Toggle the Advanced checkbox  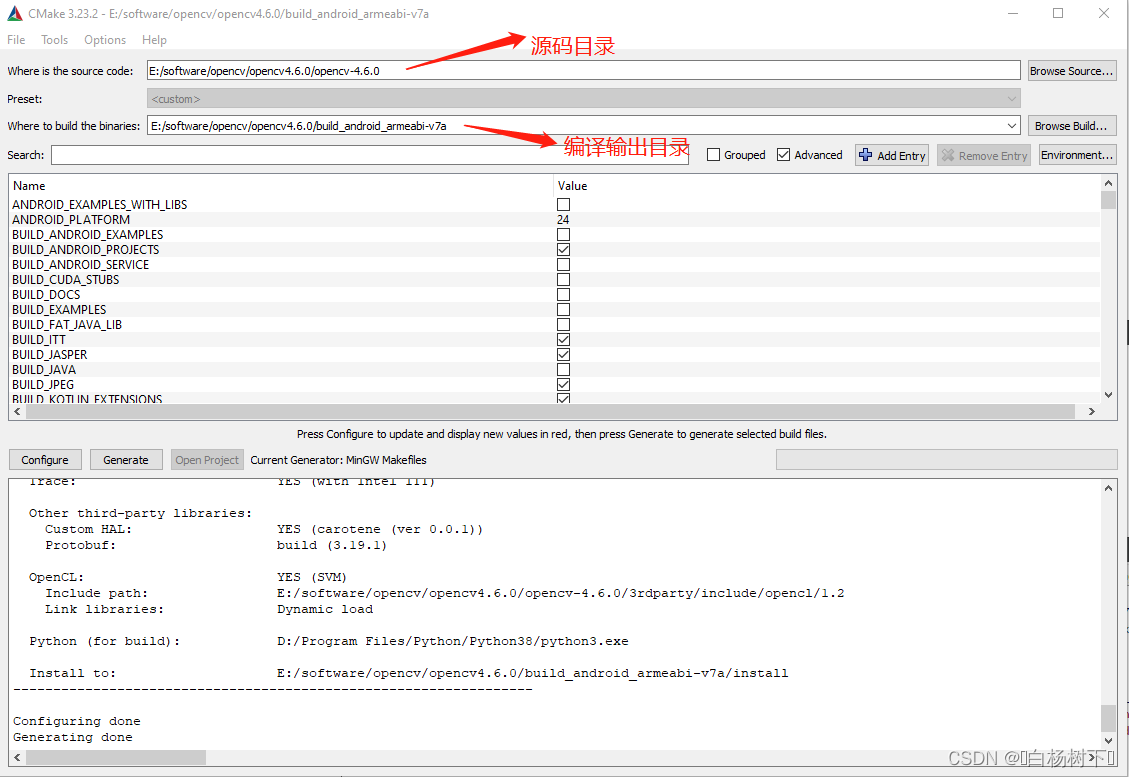click(783, 155)
